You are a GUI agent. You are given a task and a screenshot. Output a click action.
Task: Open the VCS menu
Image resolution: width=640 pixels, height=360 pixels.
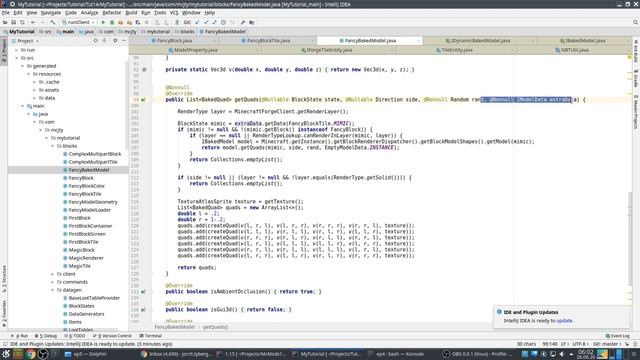(174, 13)
